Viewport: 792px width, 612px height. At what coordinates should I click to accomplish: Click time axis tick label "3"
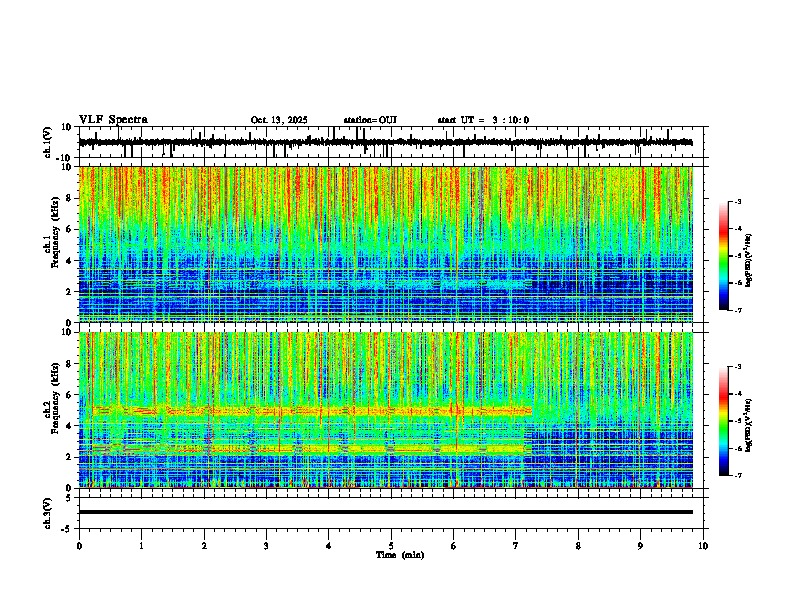266,546
